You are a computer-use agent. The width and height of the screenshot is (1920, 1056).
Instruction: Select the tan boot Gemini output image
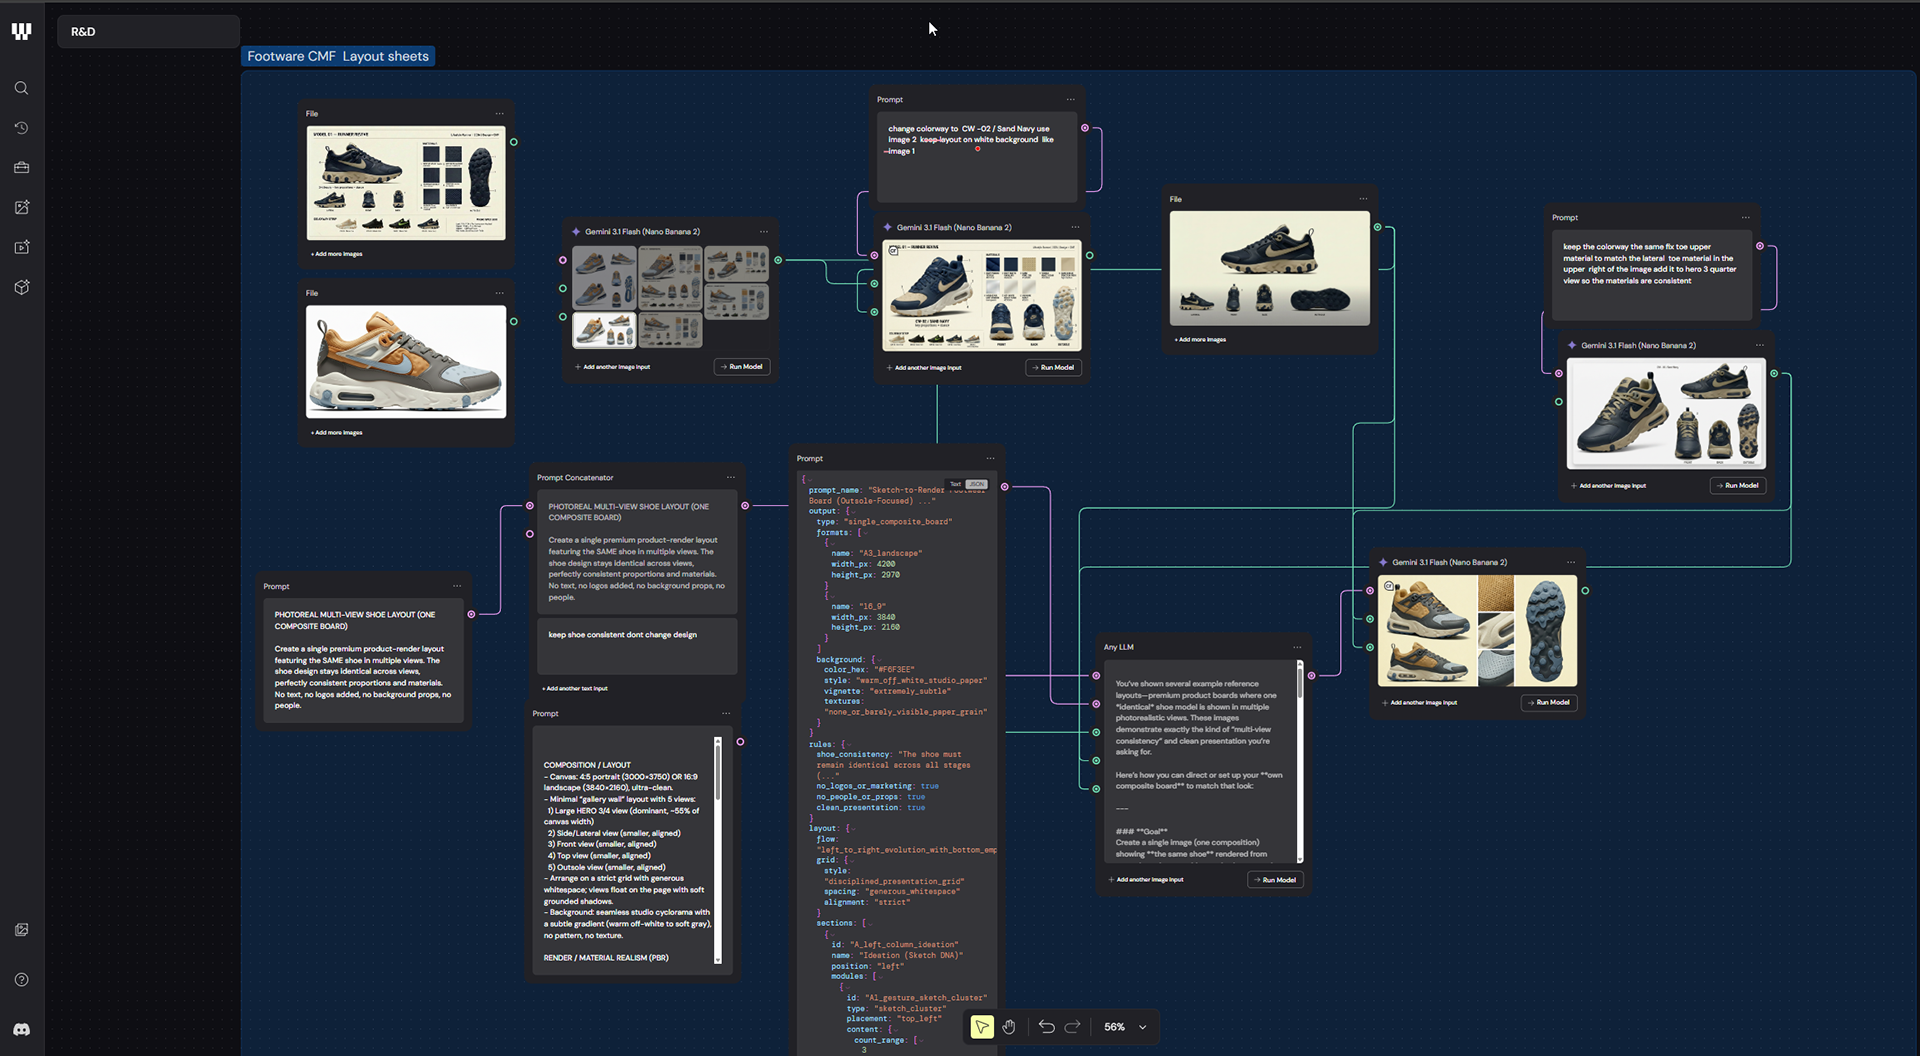click(x=1666, y=413)
